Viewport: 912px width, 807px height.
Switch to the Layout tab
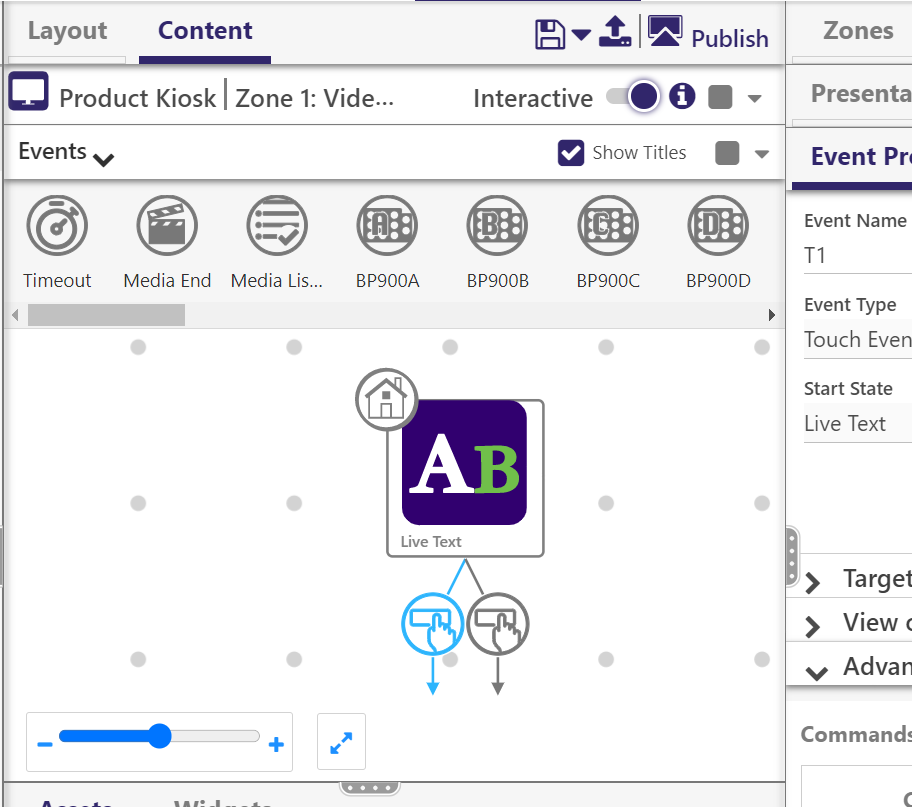69,31
